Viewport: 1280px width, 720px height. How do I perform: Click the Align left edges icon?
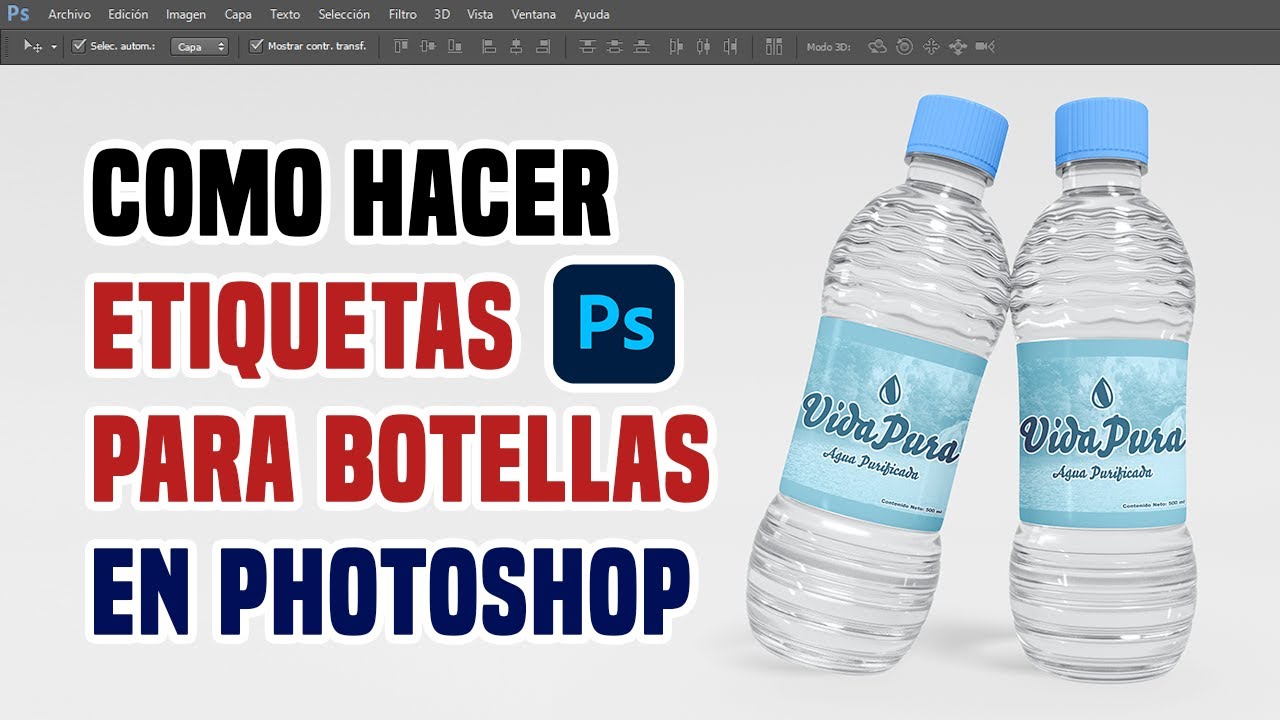(489, 46)
